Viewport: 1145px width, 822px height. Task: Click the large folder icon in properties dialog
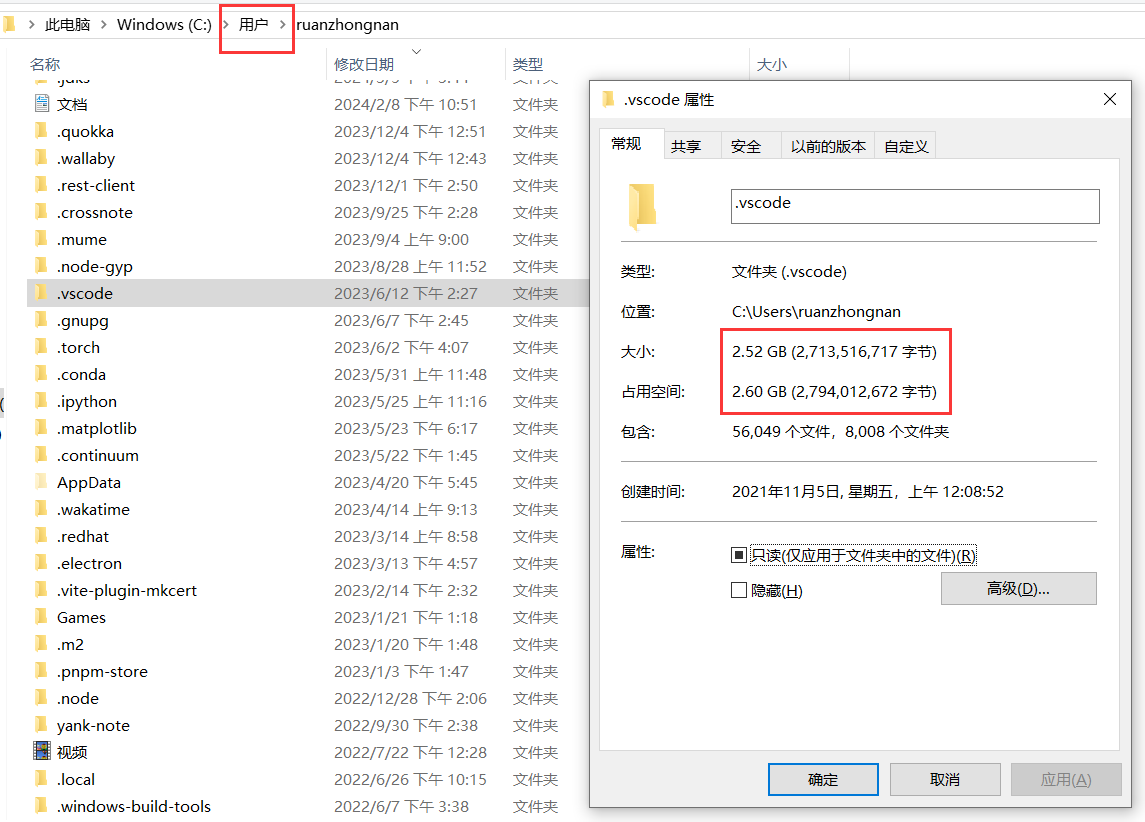click(642, 207)
